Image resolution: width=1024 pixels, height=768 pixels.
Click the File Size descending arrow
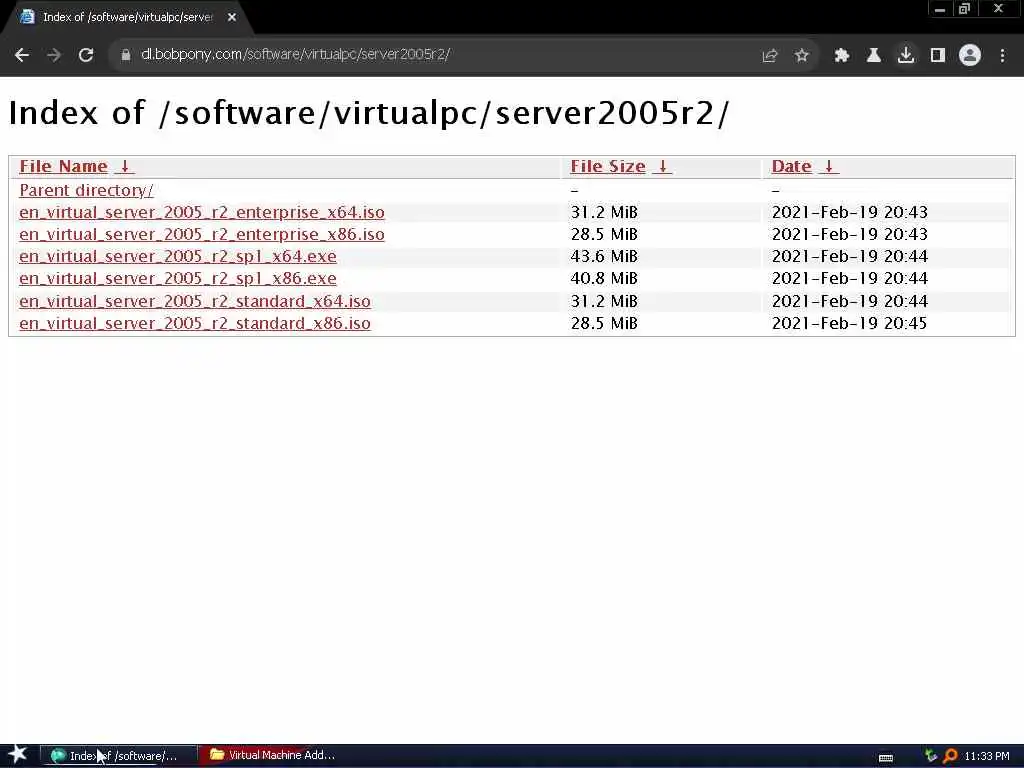click(x=662, y=167)
